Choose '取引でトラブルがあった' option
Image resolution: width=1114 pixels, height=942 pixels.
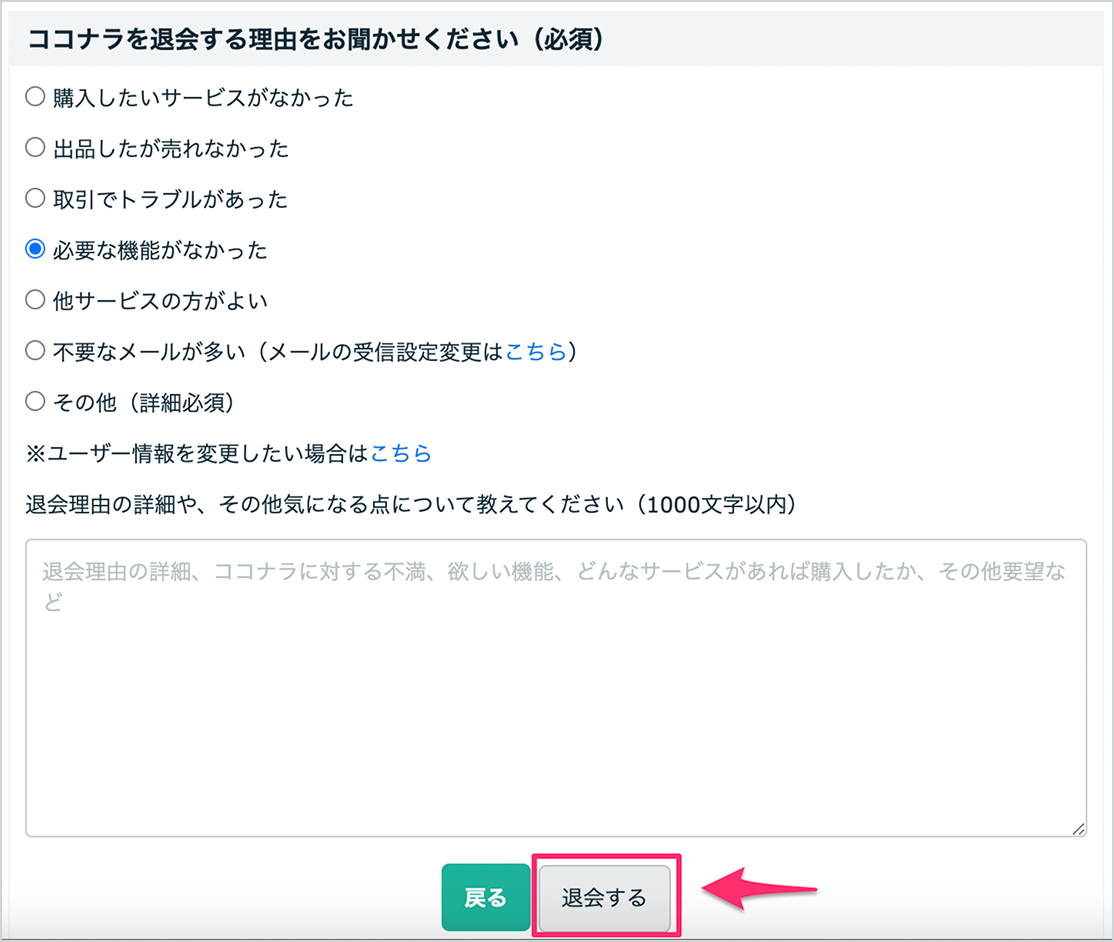[x=35, y=198]
